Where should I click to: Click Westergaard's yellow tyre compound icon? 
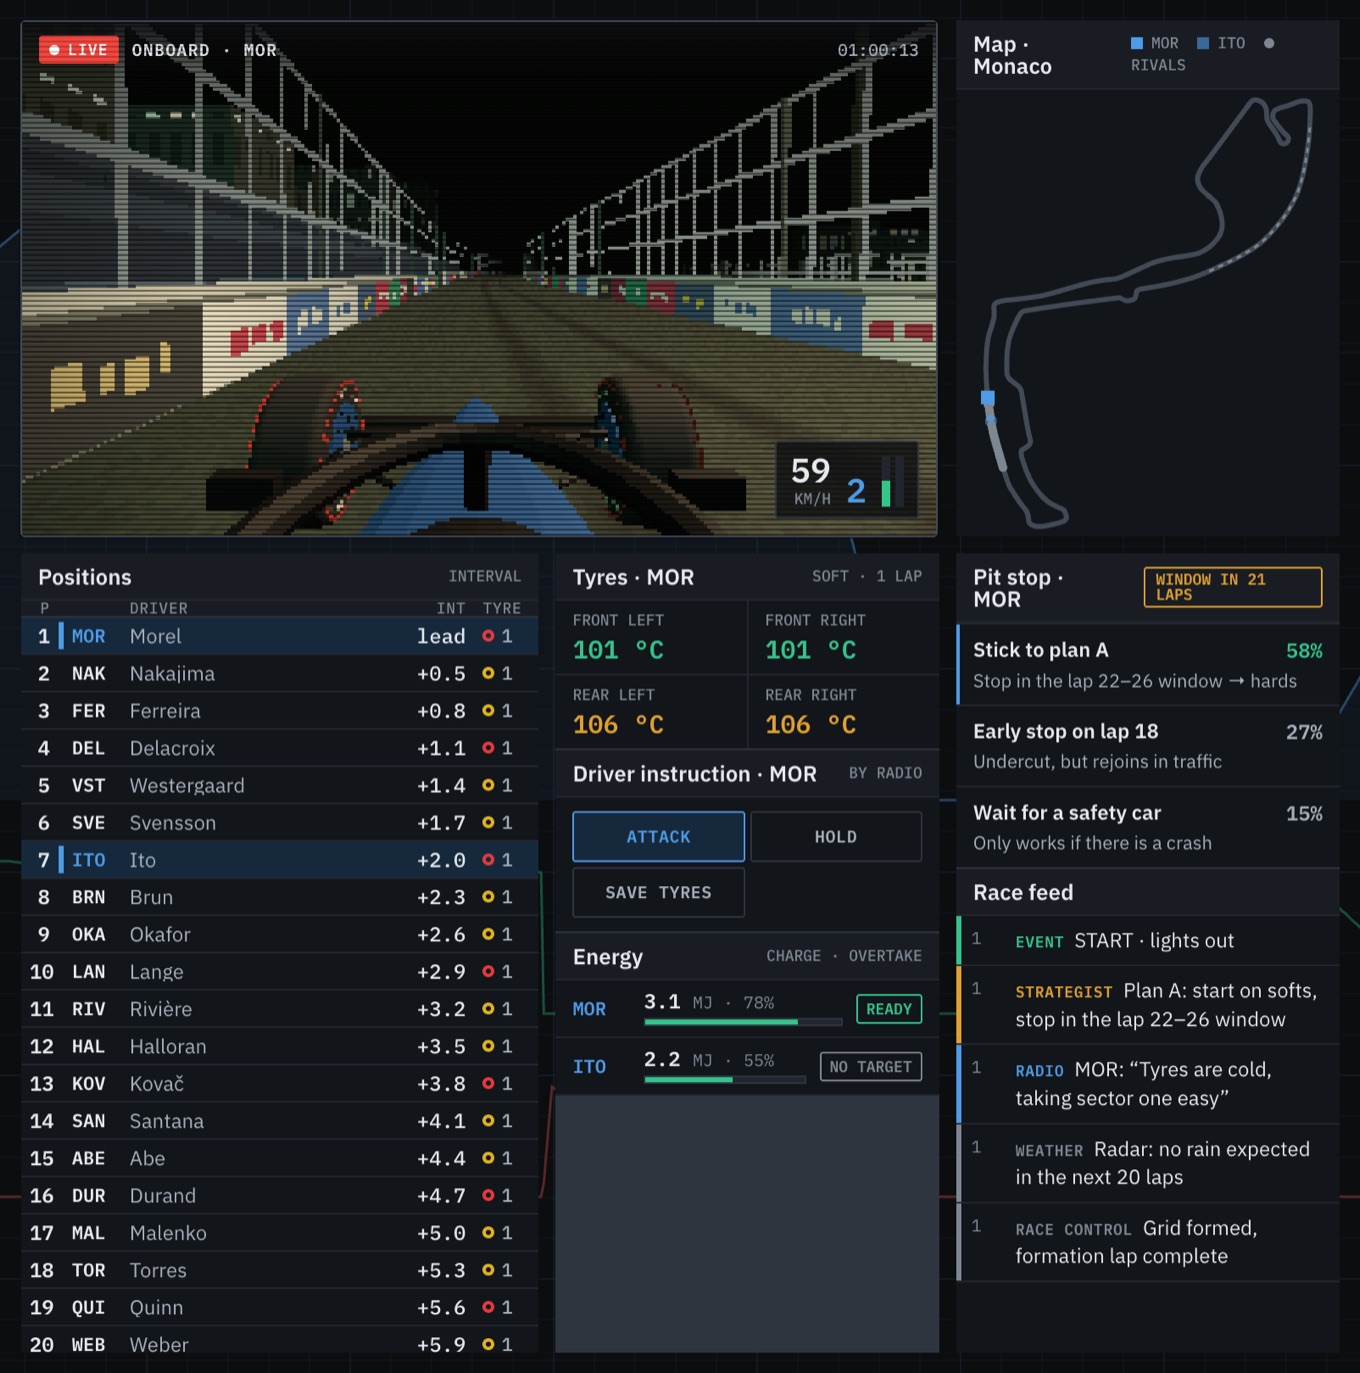pyautogui.click(x=488, y=785)
